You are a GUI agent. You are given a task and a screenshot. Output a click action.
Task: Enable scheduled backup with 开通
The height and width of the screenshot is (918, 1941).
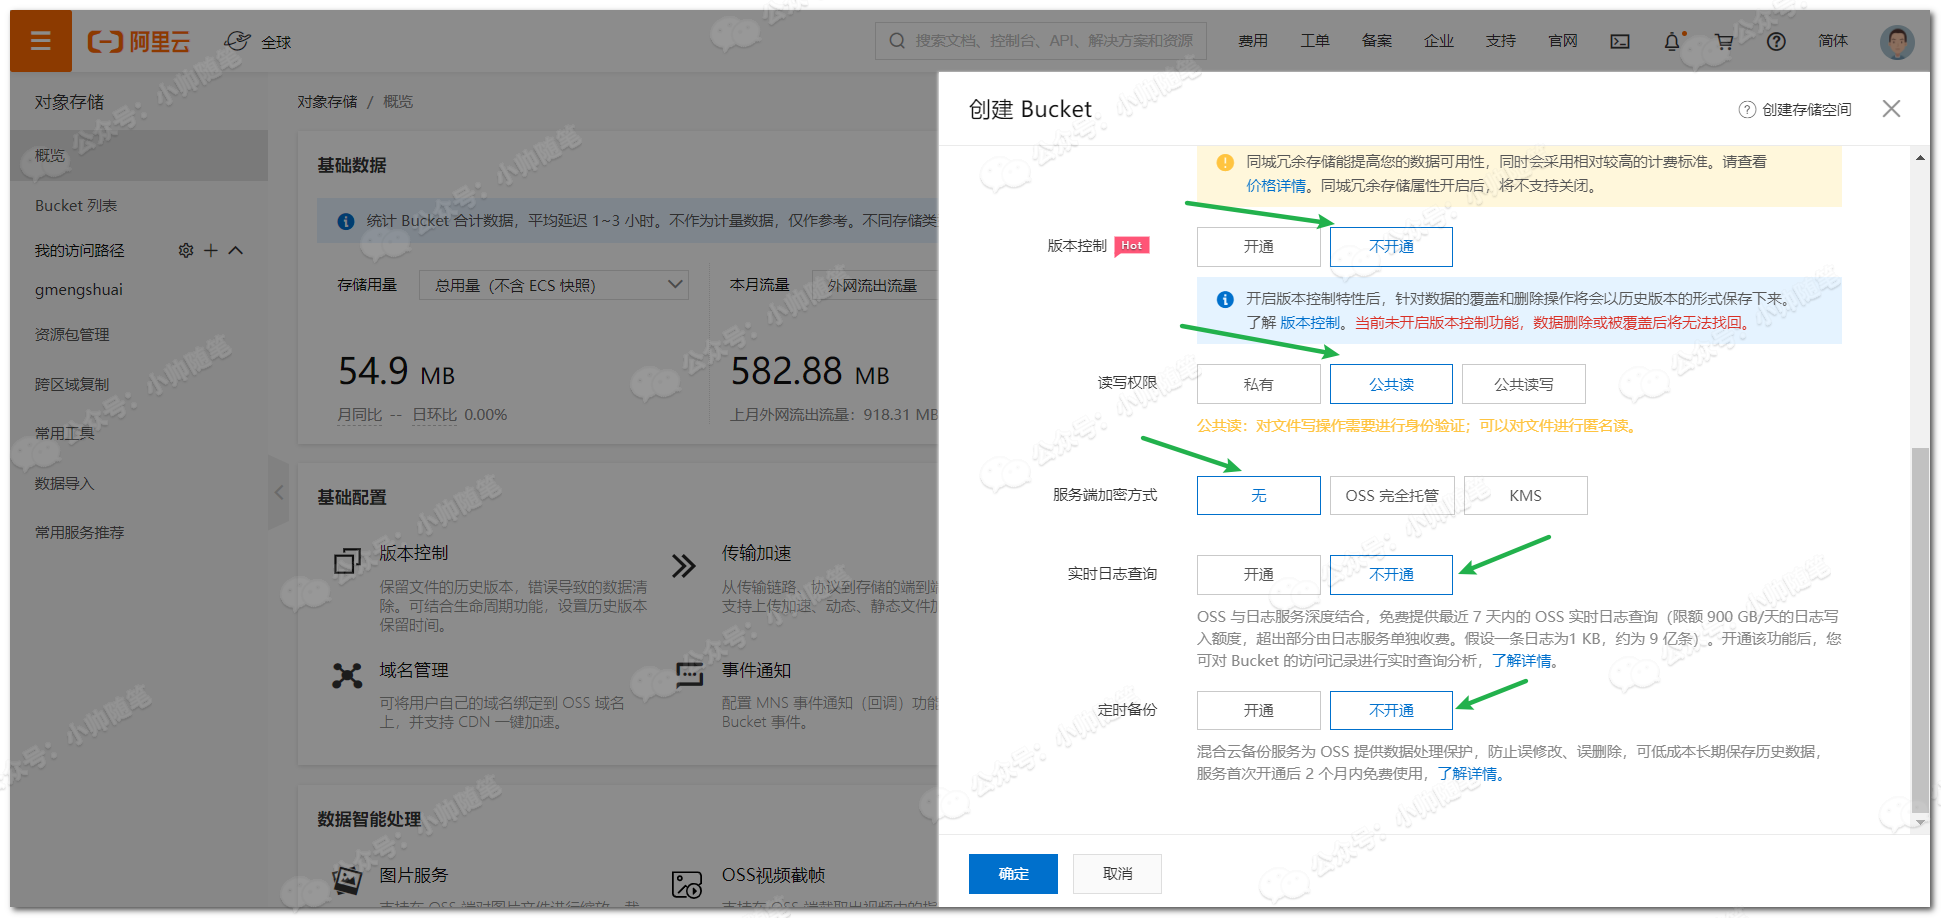[1258, 710]
